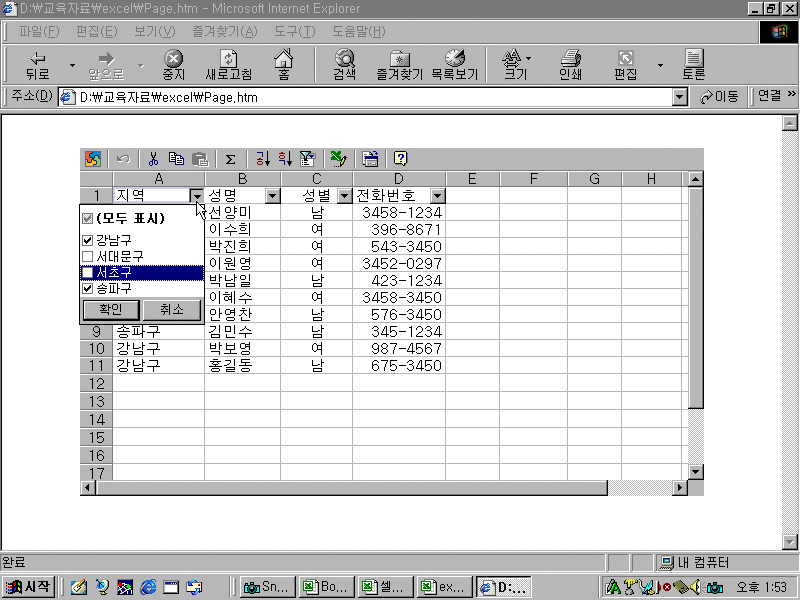Click the Cut scissors icon in spreadsheet toolbar
Viewport: 800px width, 600px height.
point(153,159)
